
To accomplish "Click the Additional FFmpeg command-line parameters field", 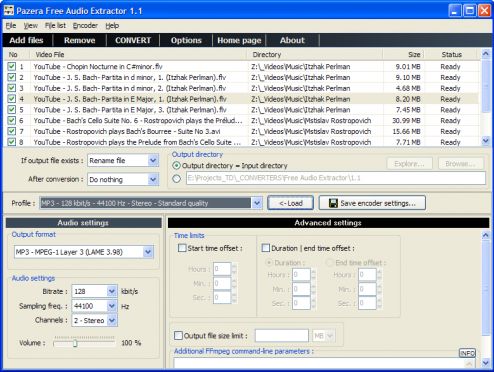I will point(324,363).
